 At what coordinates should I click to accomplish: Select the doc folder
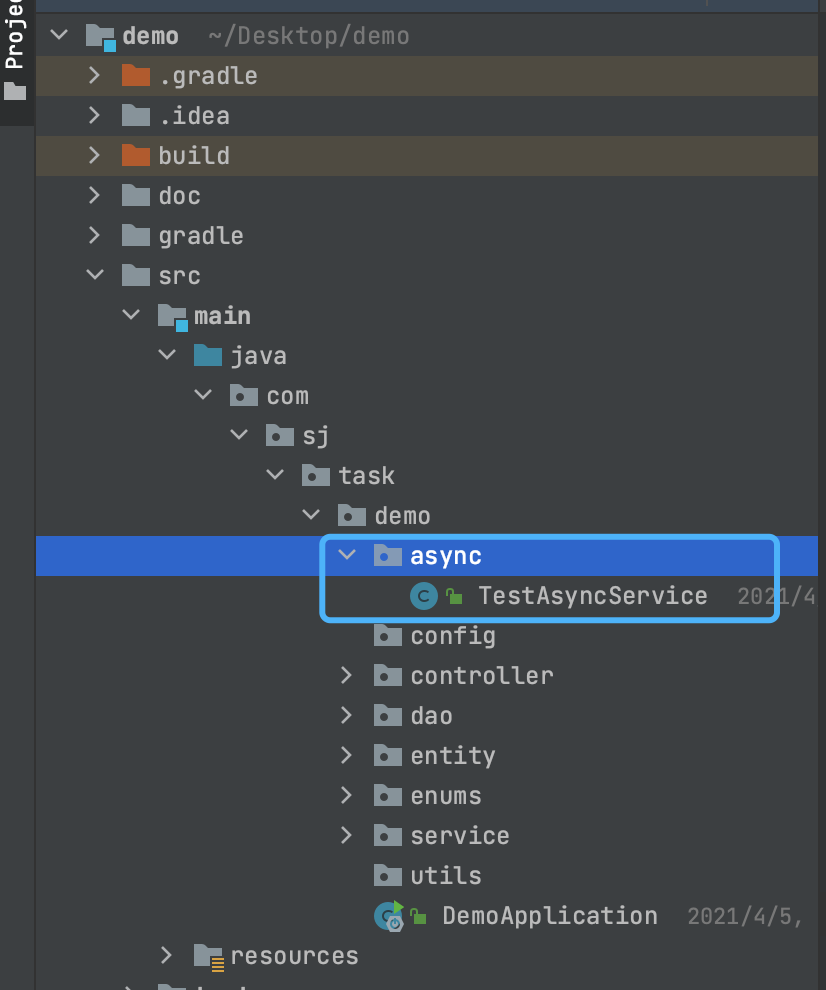tap(179, 196)
